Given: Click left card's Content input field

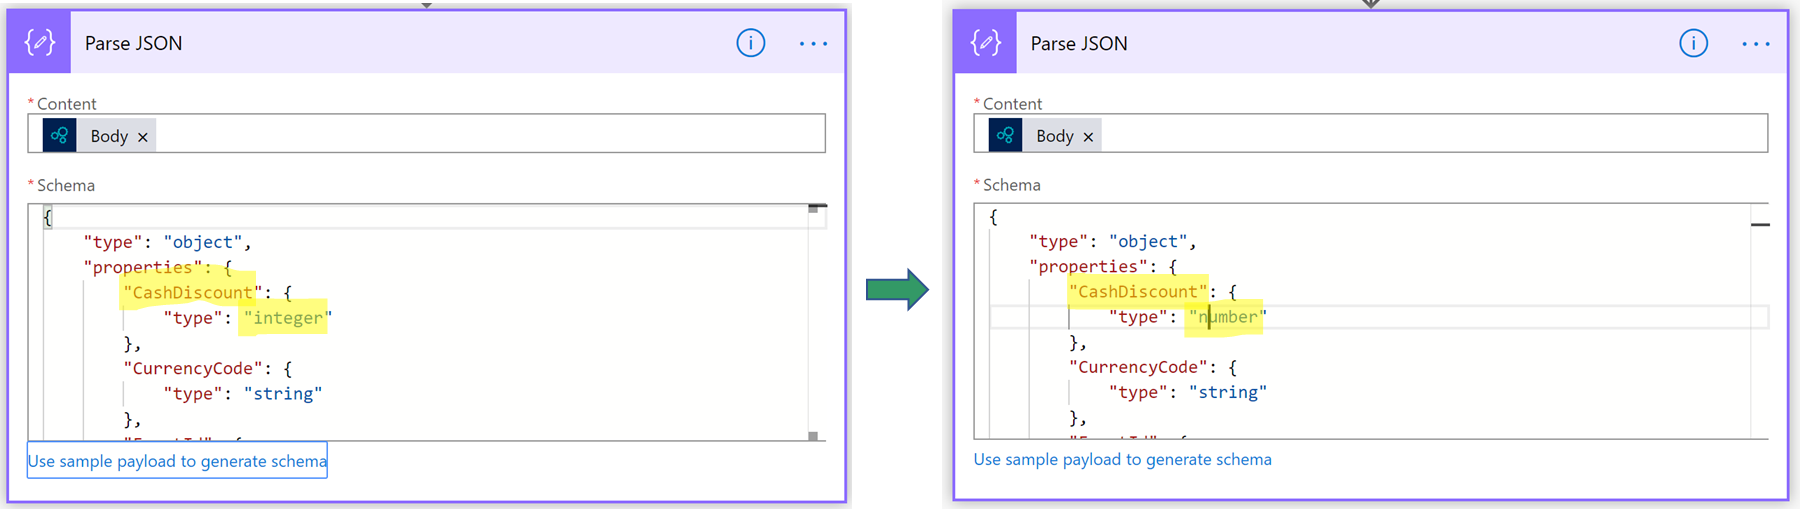Looking at the screenshot, I should pos(426,134).
